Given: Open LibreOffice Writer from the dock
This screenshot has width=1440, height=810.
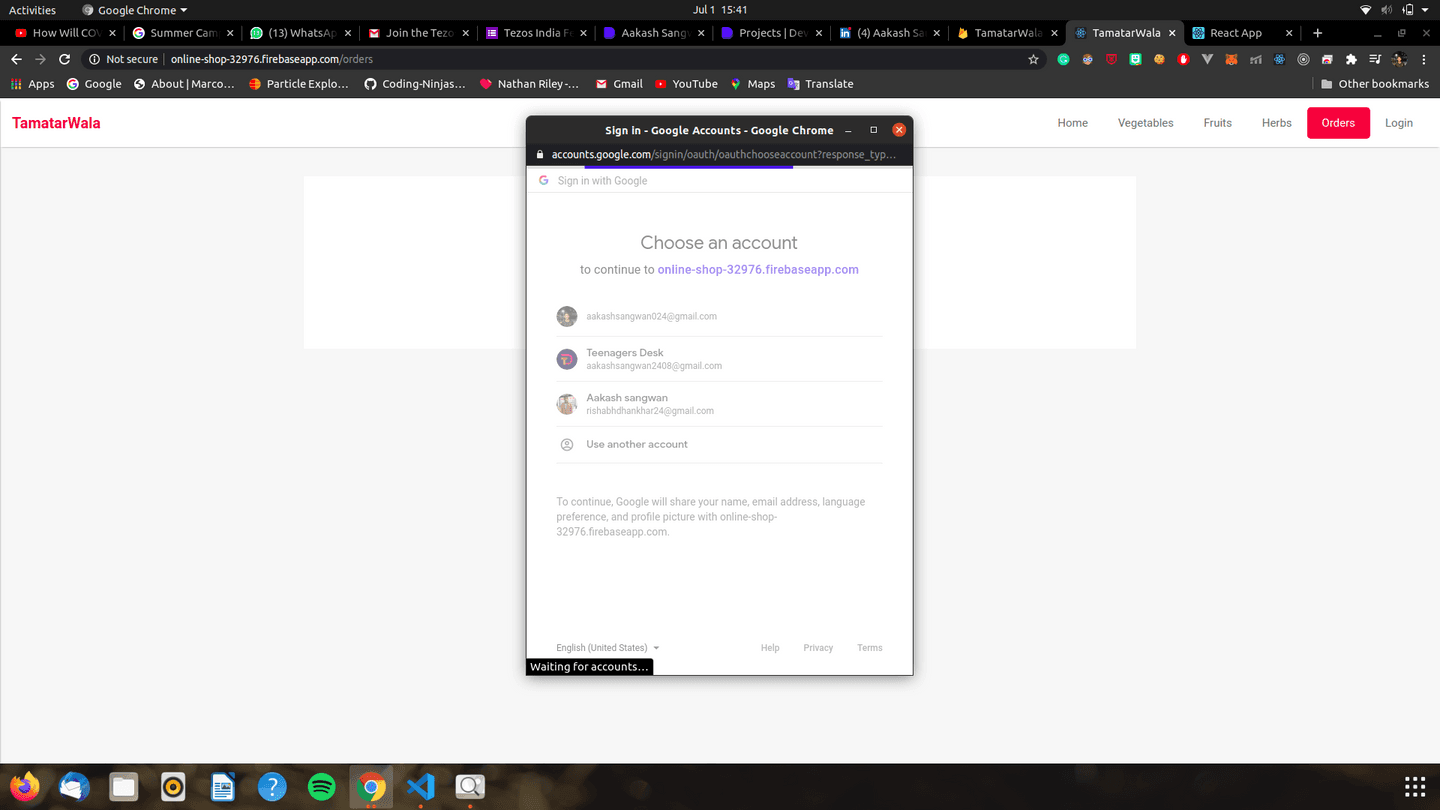Looking at the screenshot, I should [223, 787].
